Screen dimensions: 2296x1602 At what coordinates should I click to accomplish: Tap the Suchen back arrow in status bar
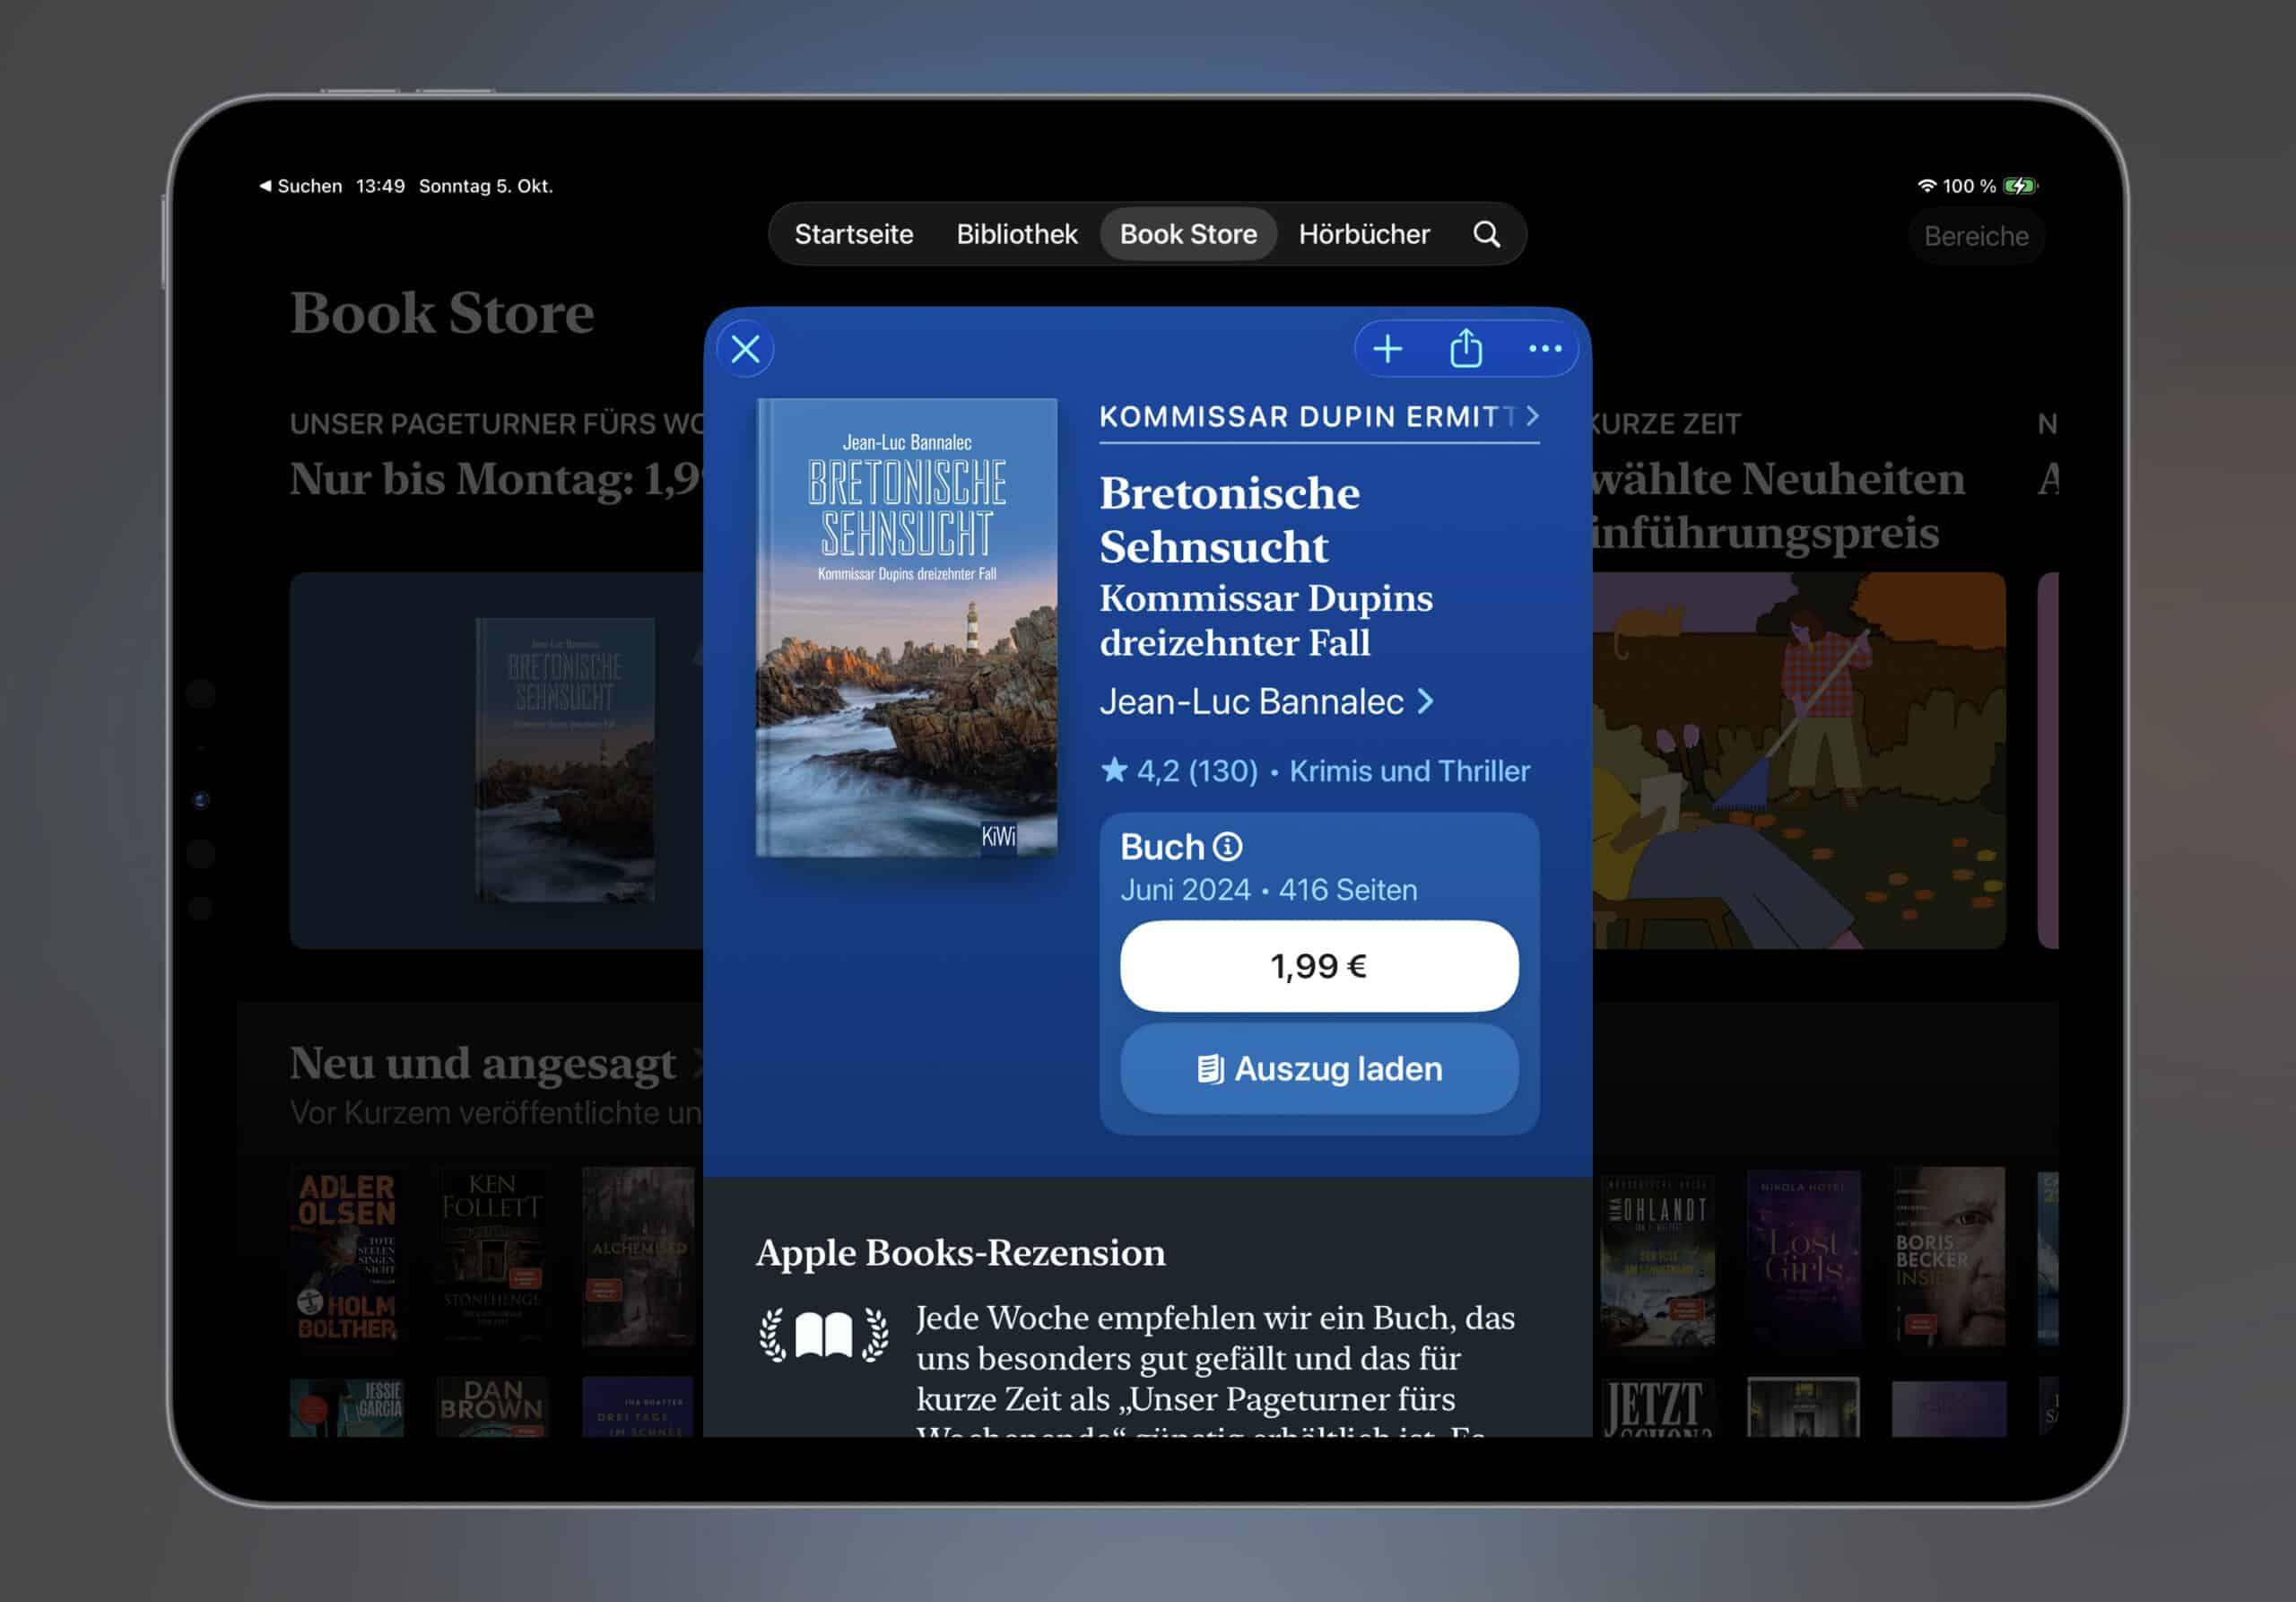[300, 186]
